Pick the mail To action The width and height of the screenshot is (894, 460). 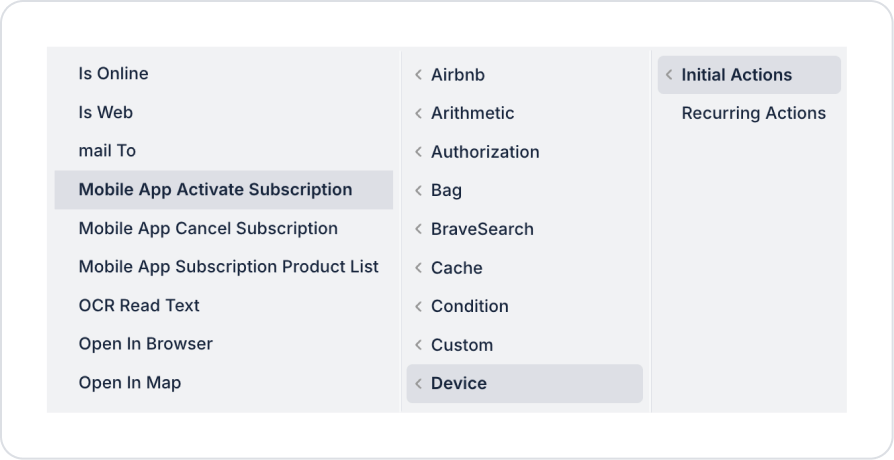point(107,151)
